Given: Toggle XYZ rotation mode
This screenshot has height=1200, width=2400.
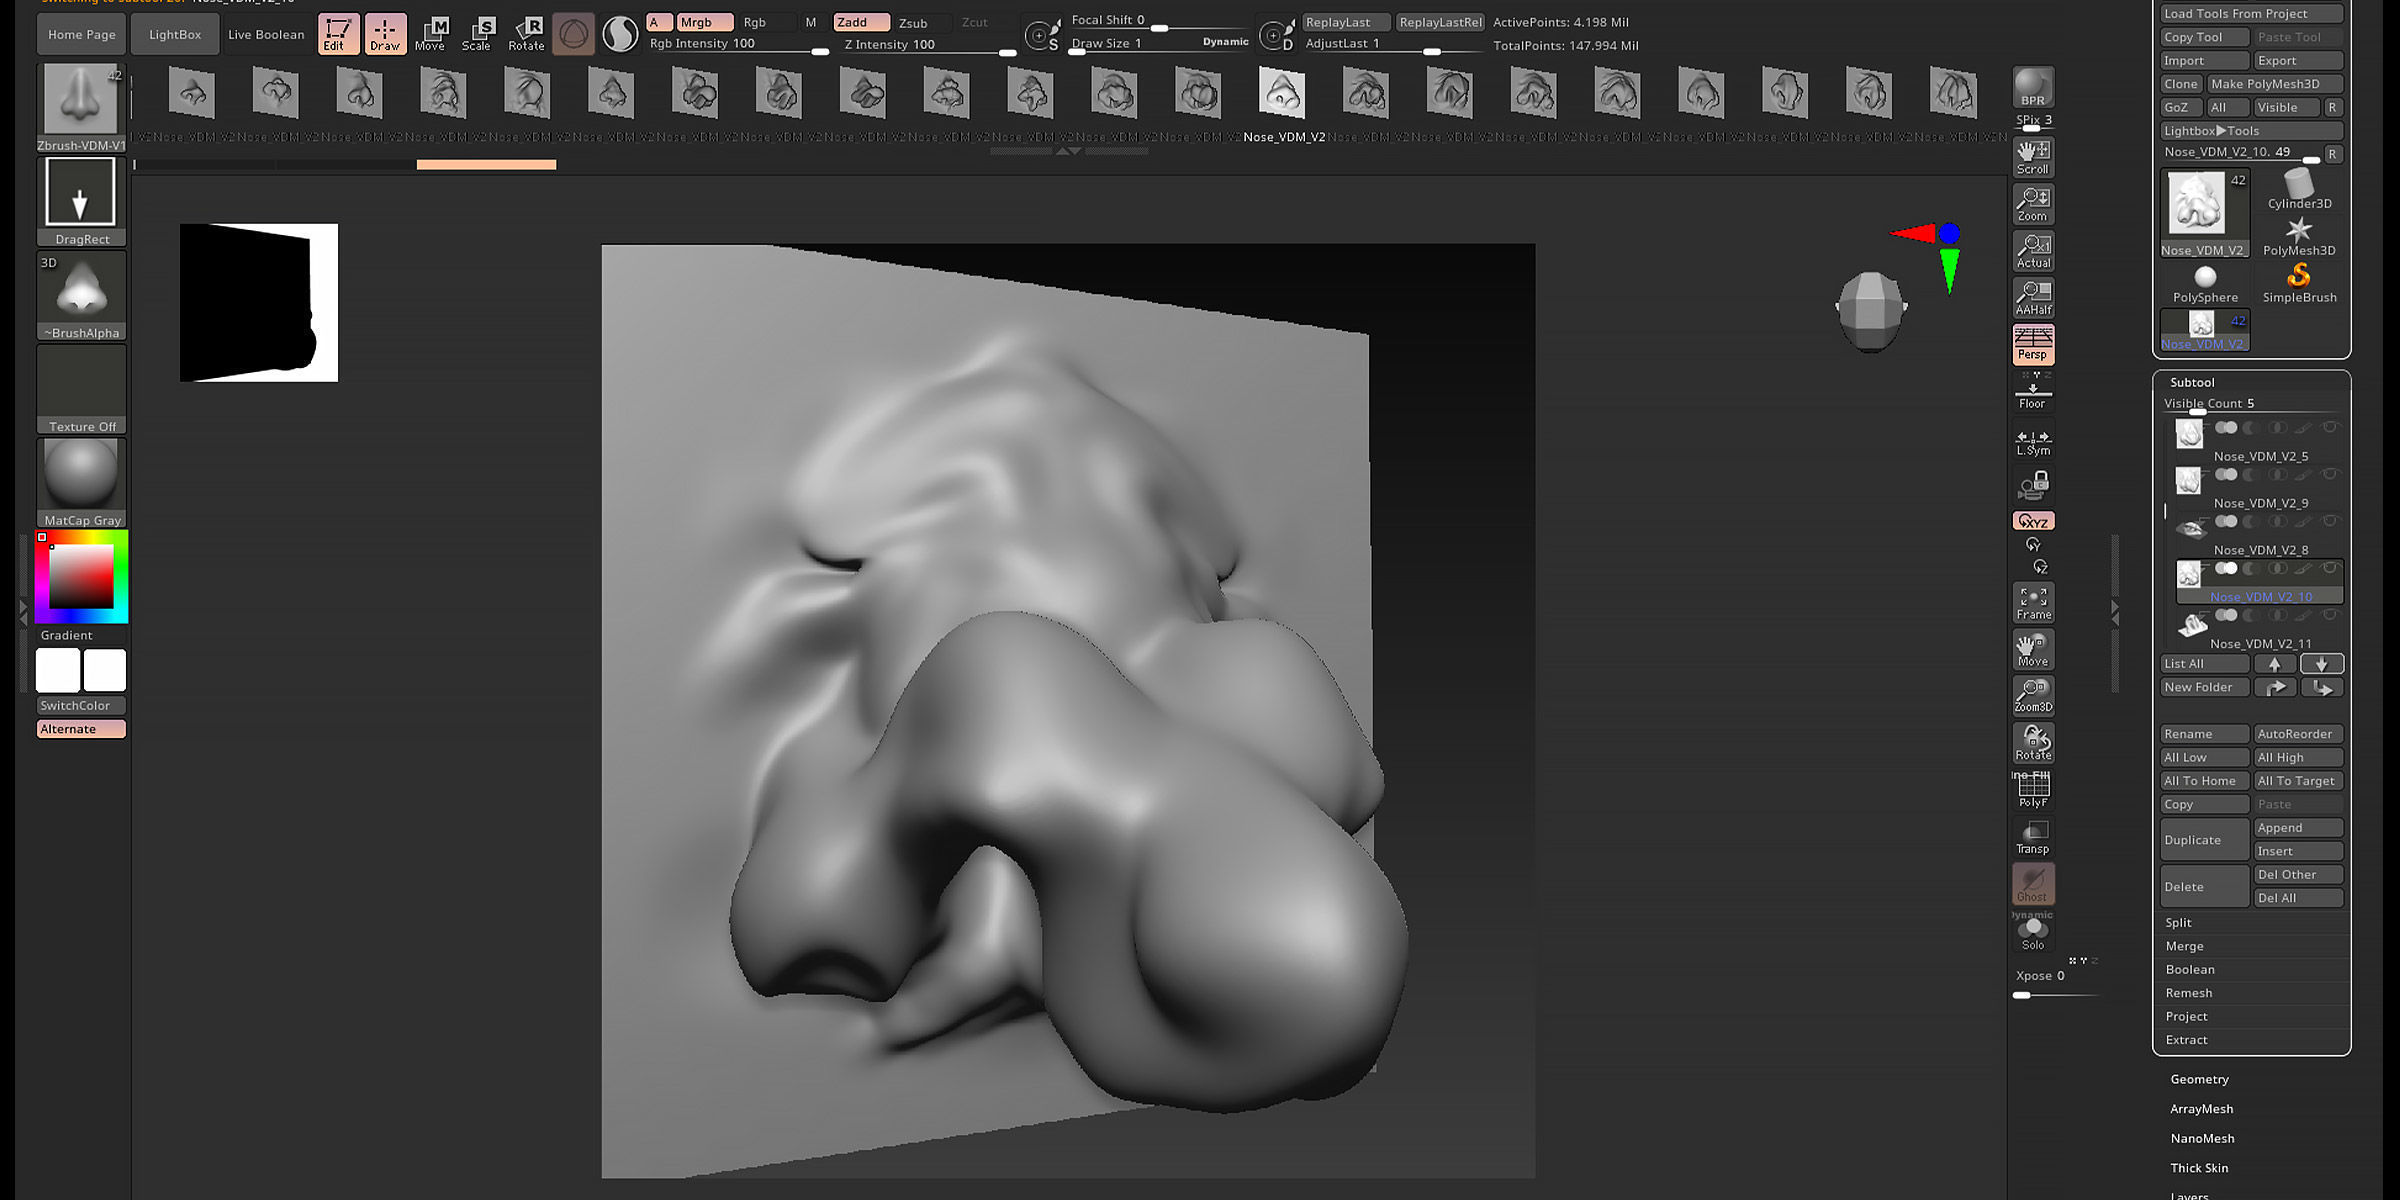Looking at the screenshot, I should 2032,521.
